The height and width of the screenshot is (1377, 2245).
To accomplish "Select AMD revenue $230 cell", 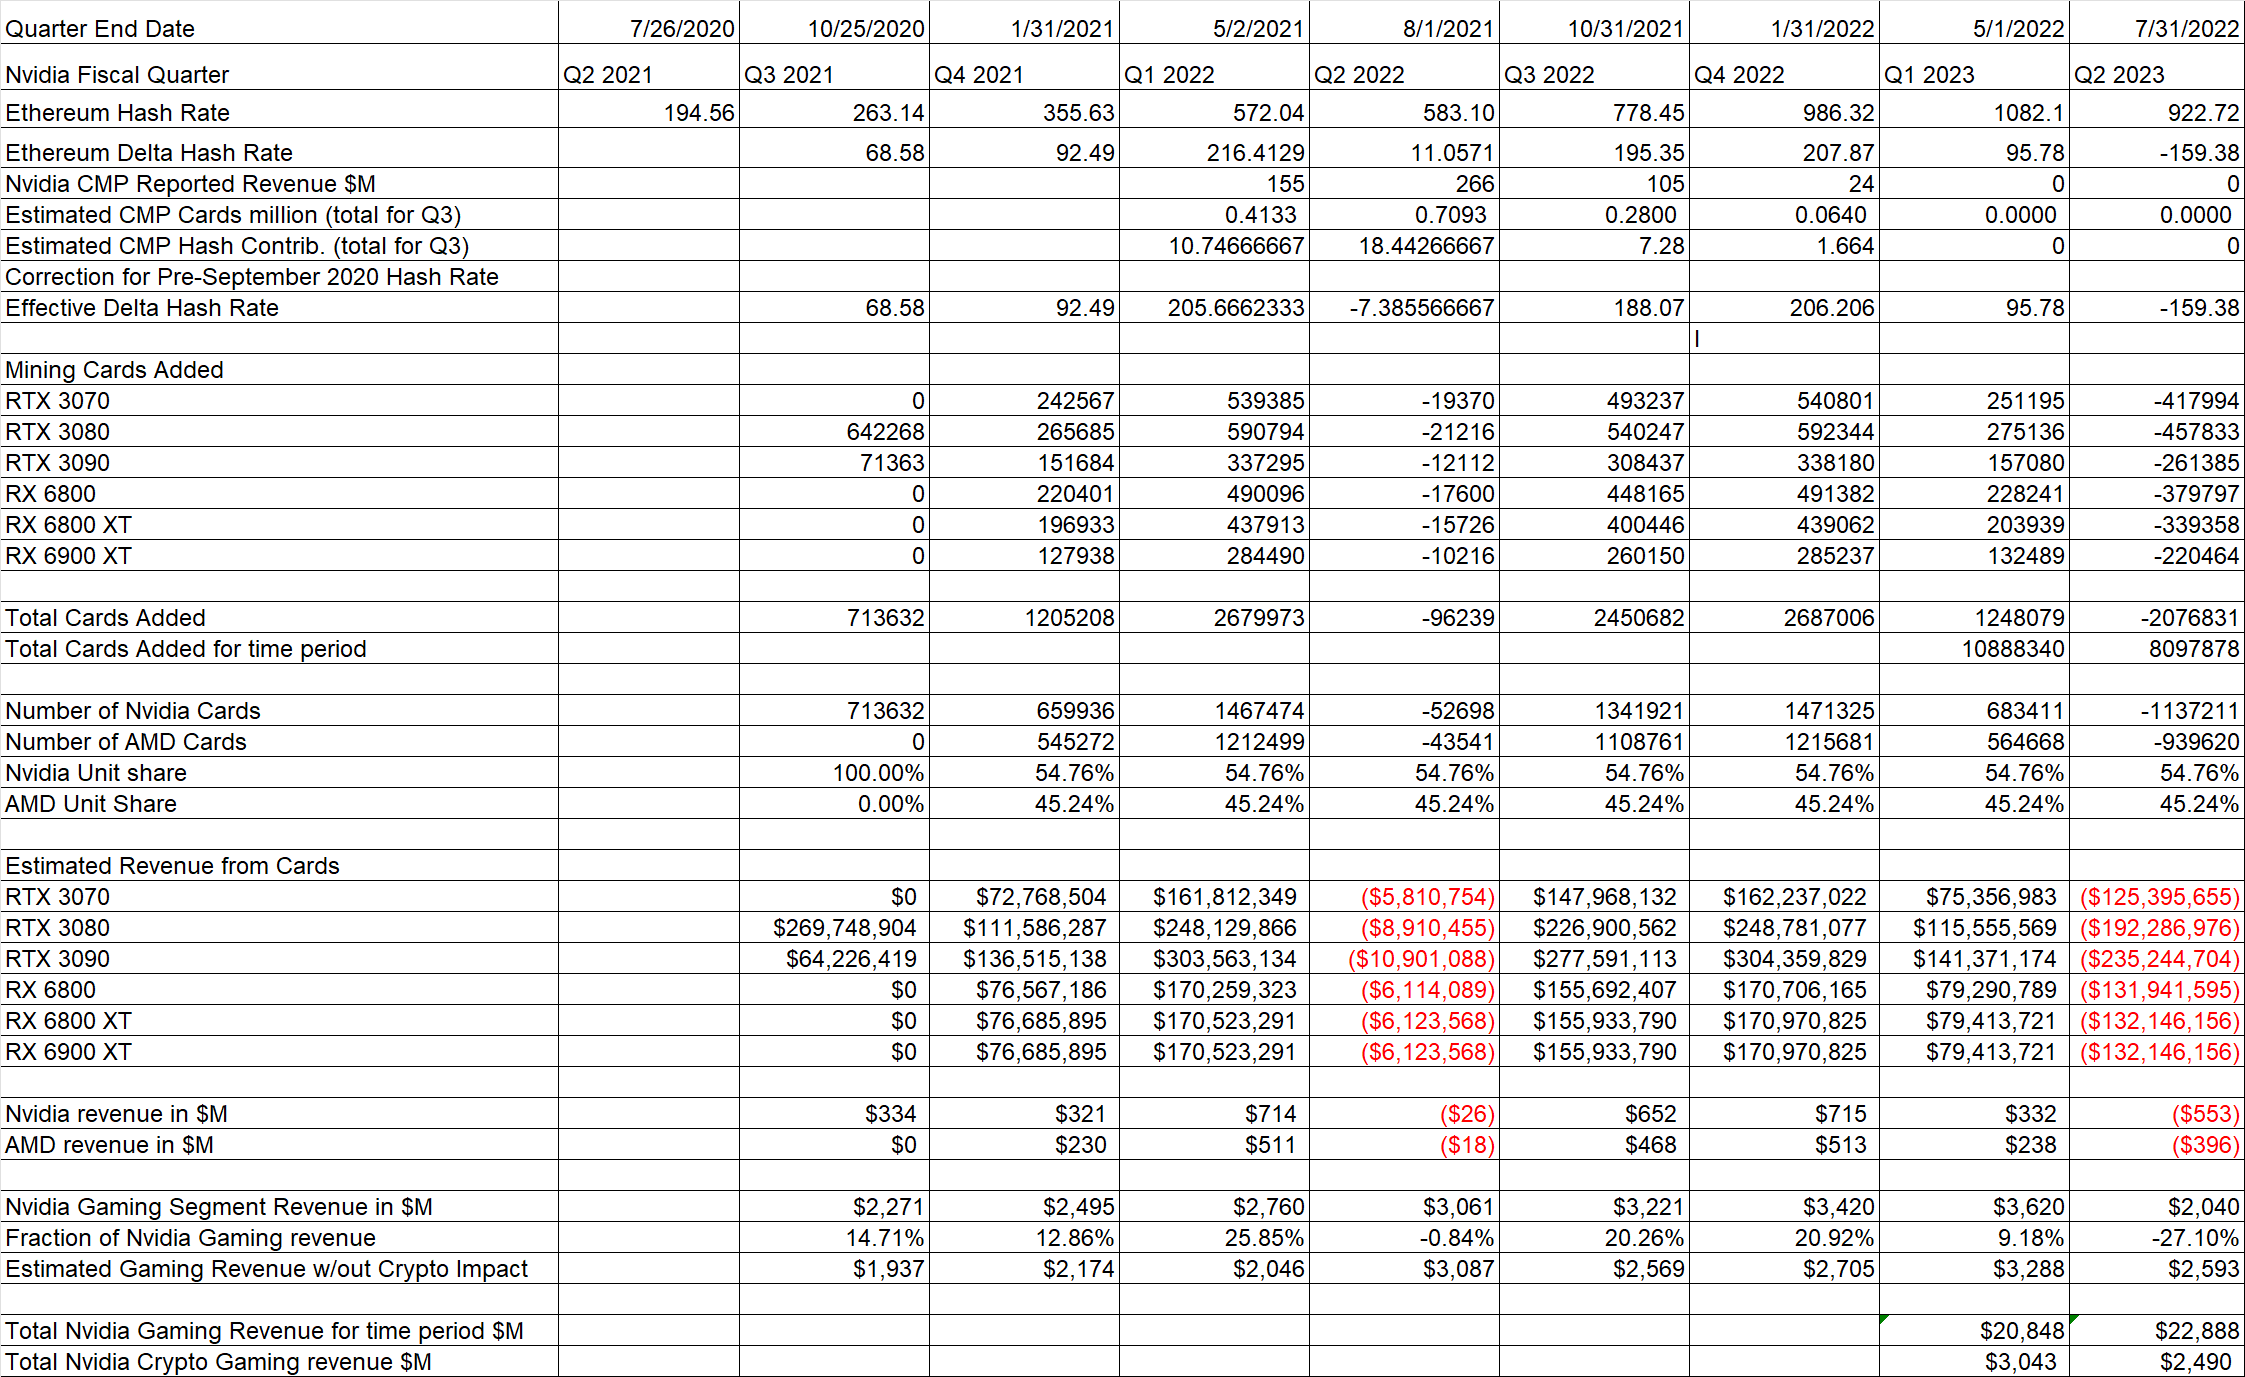I will click(x=1024, y=1144).
